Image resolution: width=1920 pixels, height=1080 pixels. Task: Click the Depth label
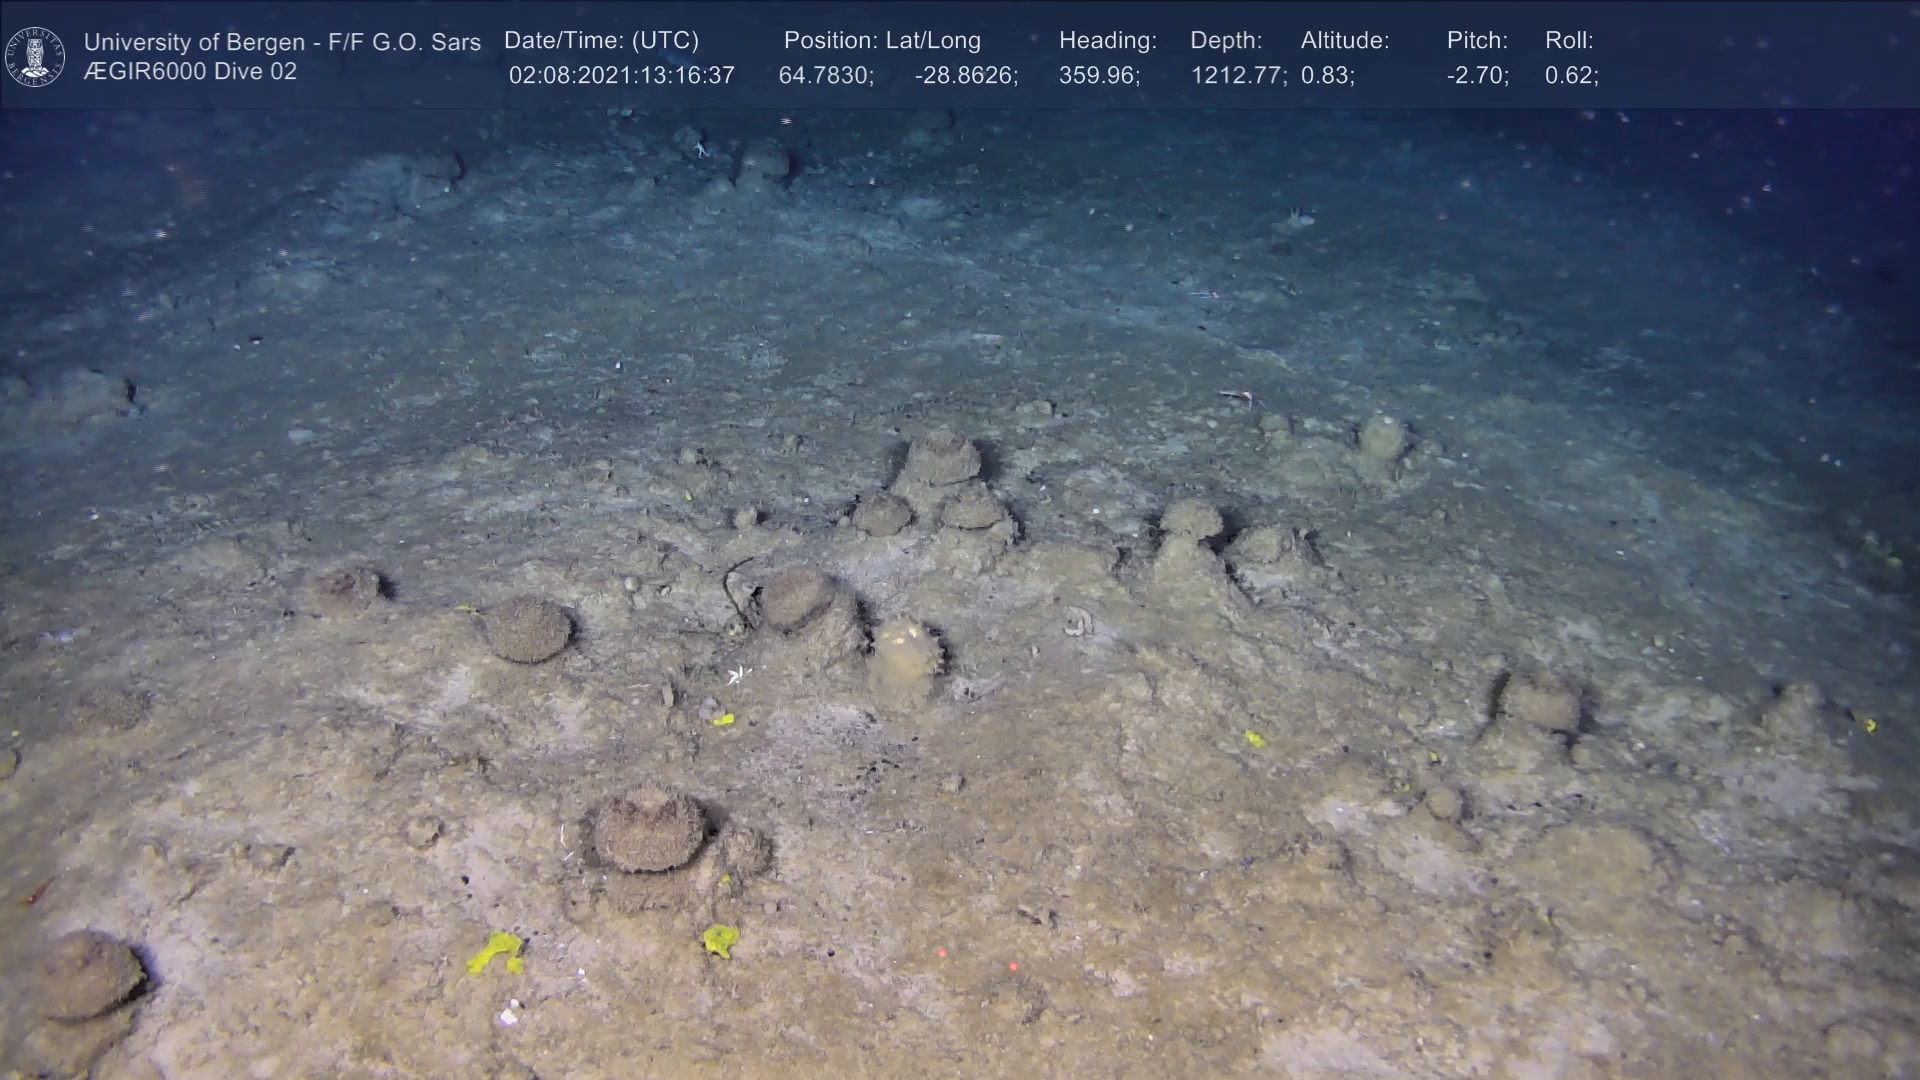point(1226,40)
